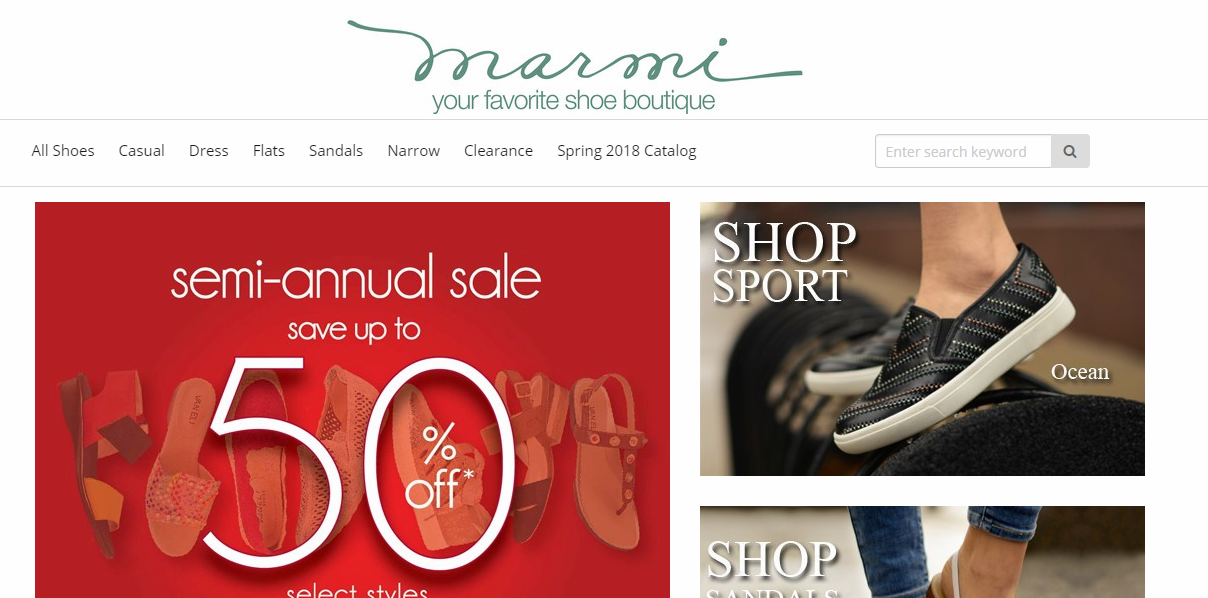This screenshot has width=1208, height=598.
Task: Click the Ocean shoe label
Action: (1080, 372)
